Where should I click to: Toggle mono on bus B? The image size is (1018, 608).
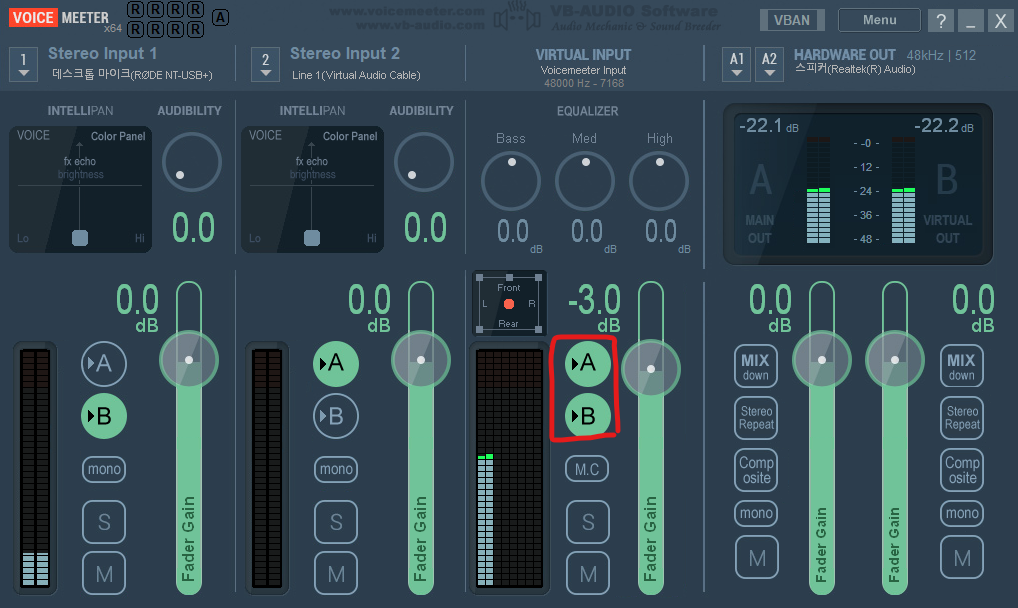pos(962,513)
